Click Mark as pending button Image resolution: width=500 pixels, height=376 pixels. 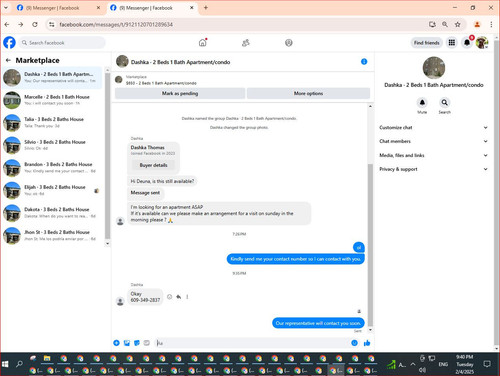[x=180, y=93]
